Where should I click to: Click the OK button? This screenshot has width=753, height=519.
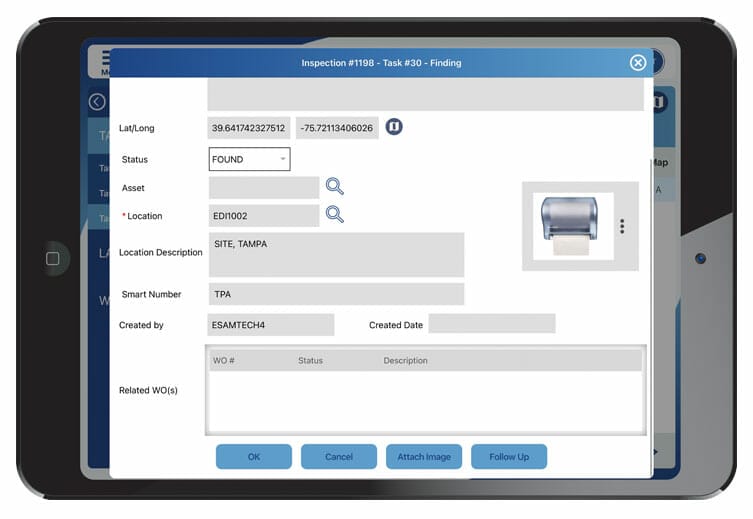click(x=254, y=457)
